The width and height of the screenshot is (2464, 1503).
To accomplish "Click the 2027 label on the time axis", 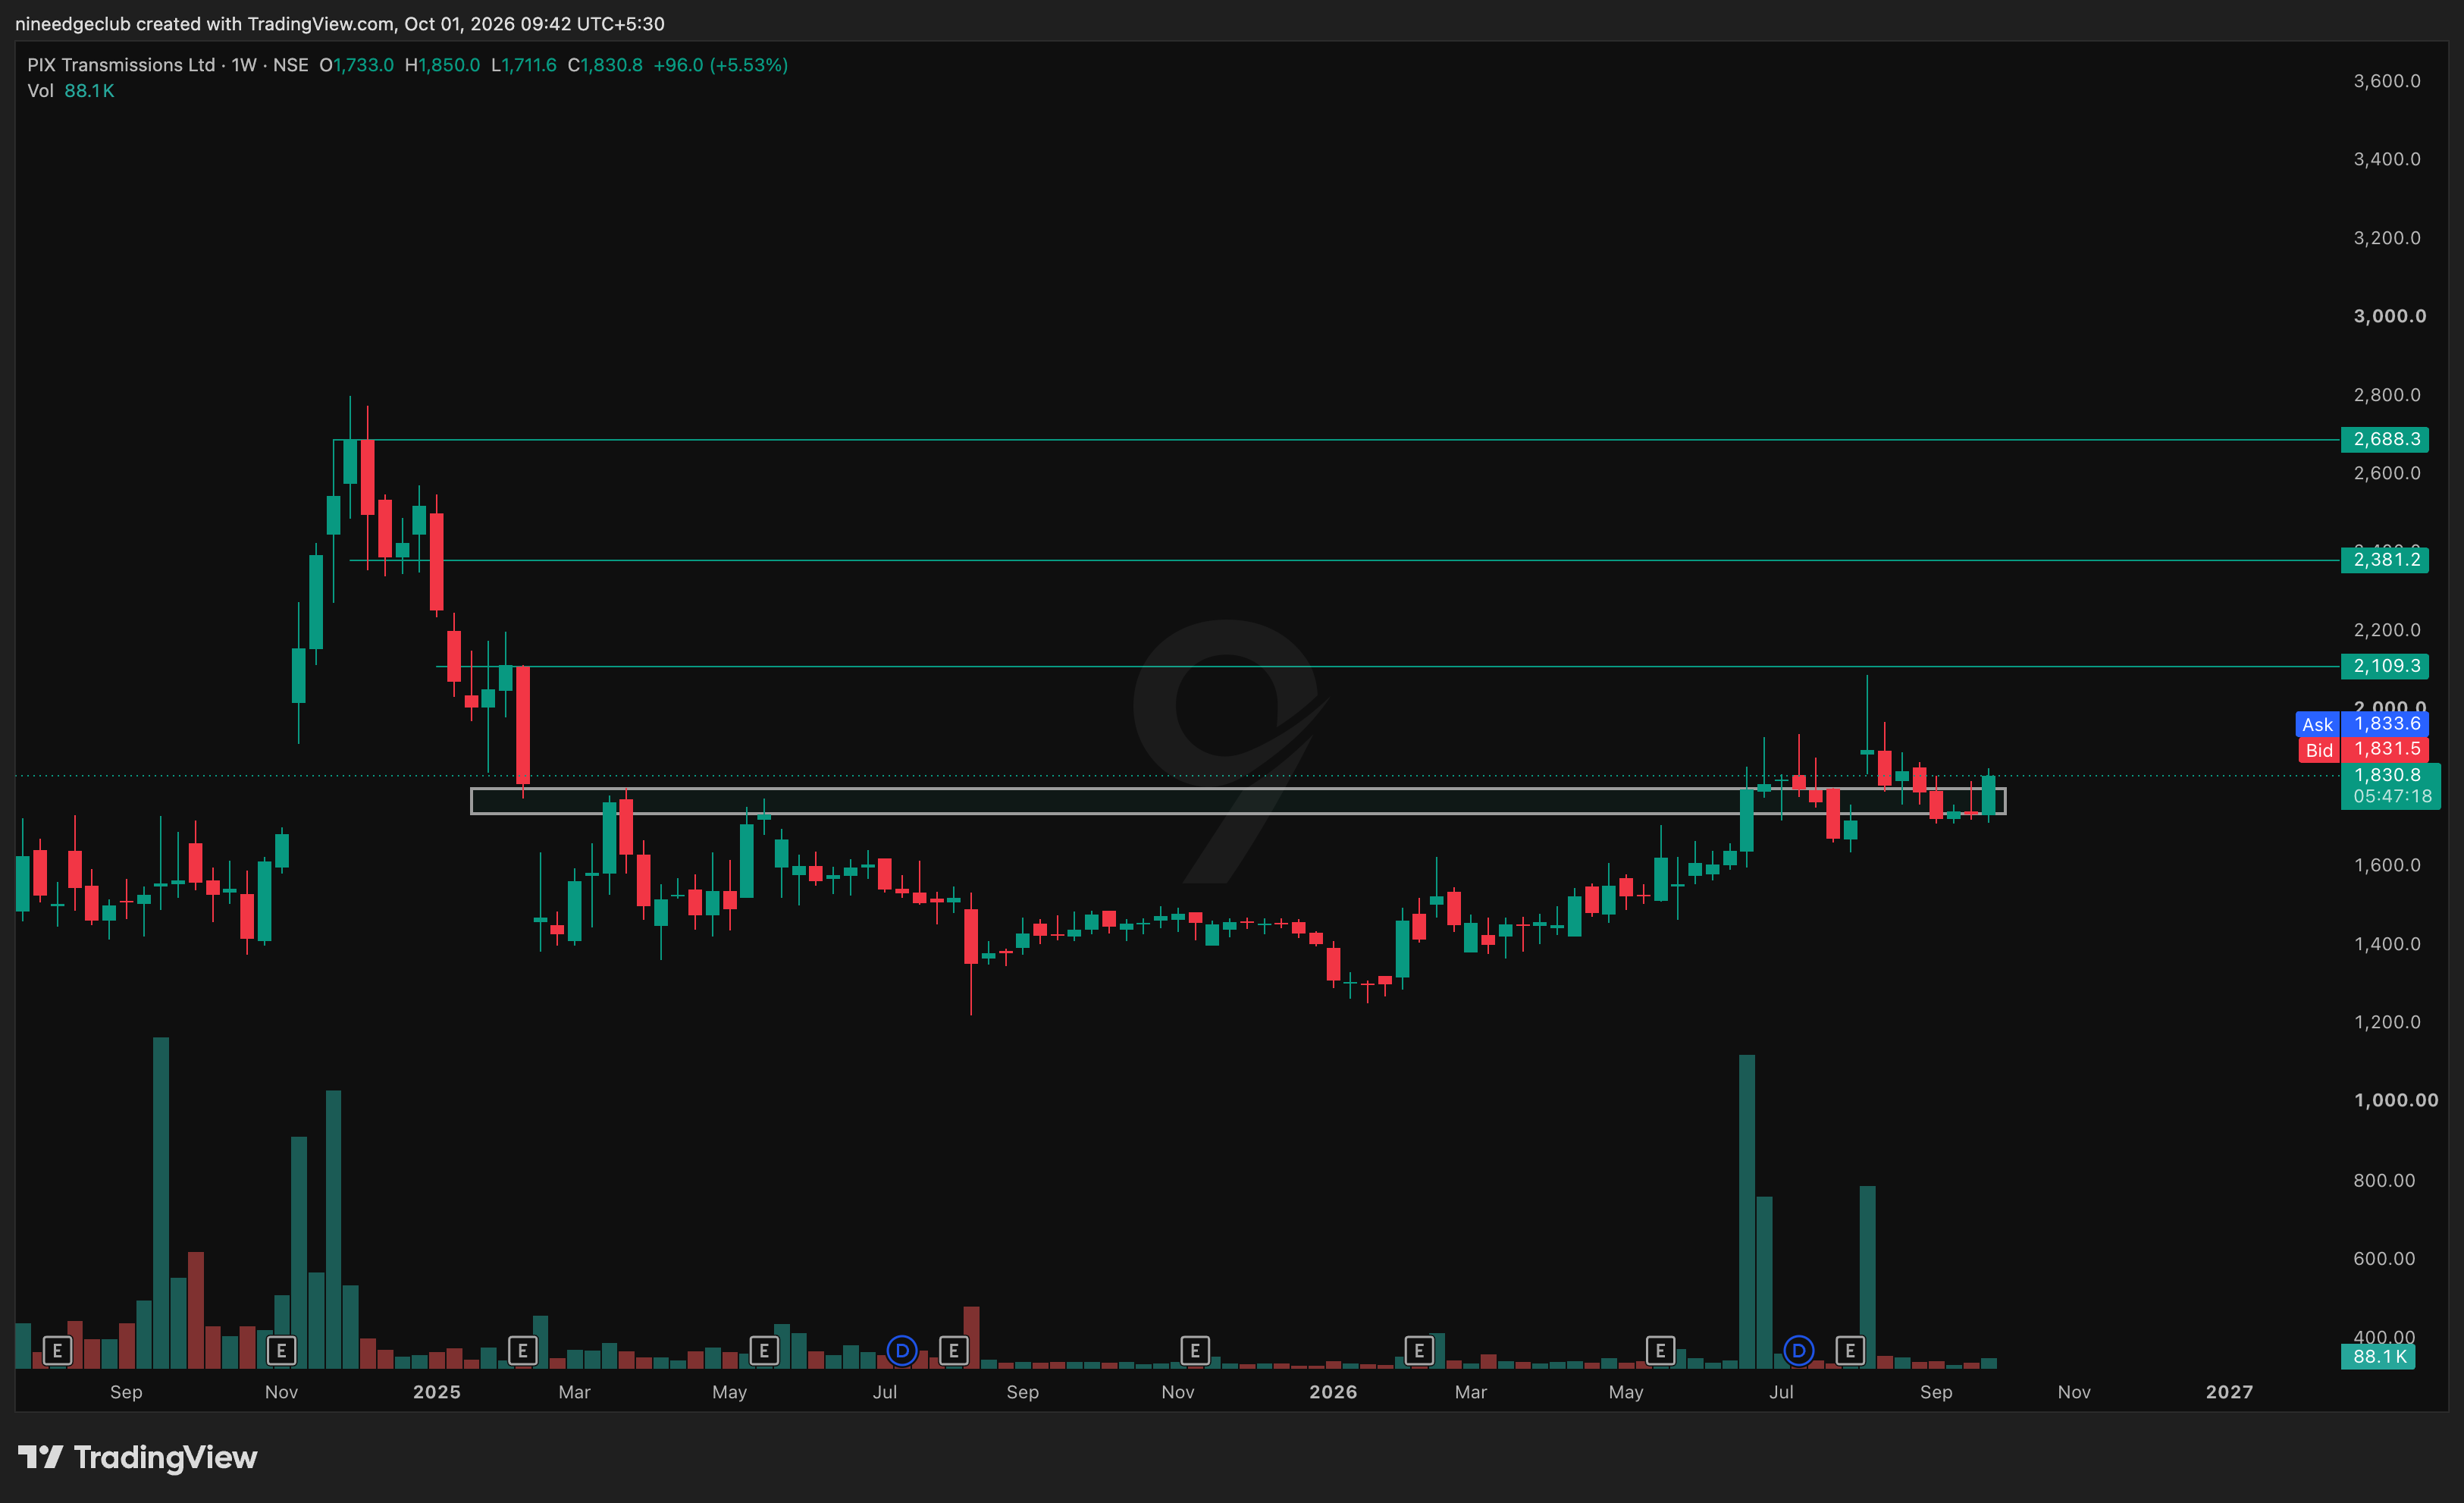I will 2229,1392.
